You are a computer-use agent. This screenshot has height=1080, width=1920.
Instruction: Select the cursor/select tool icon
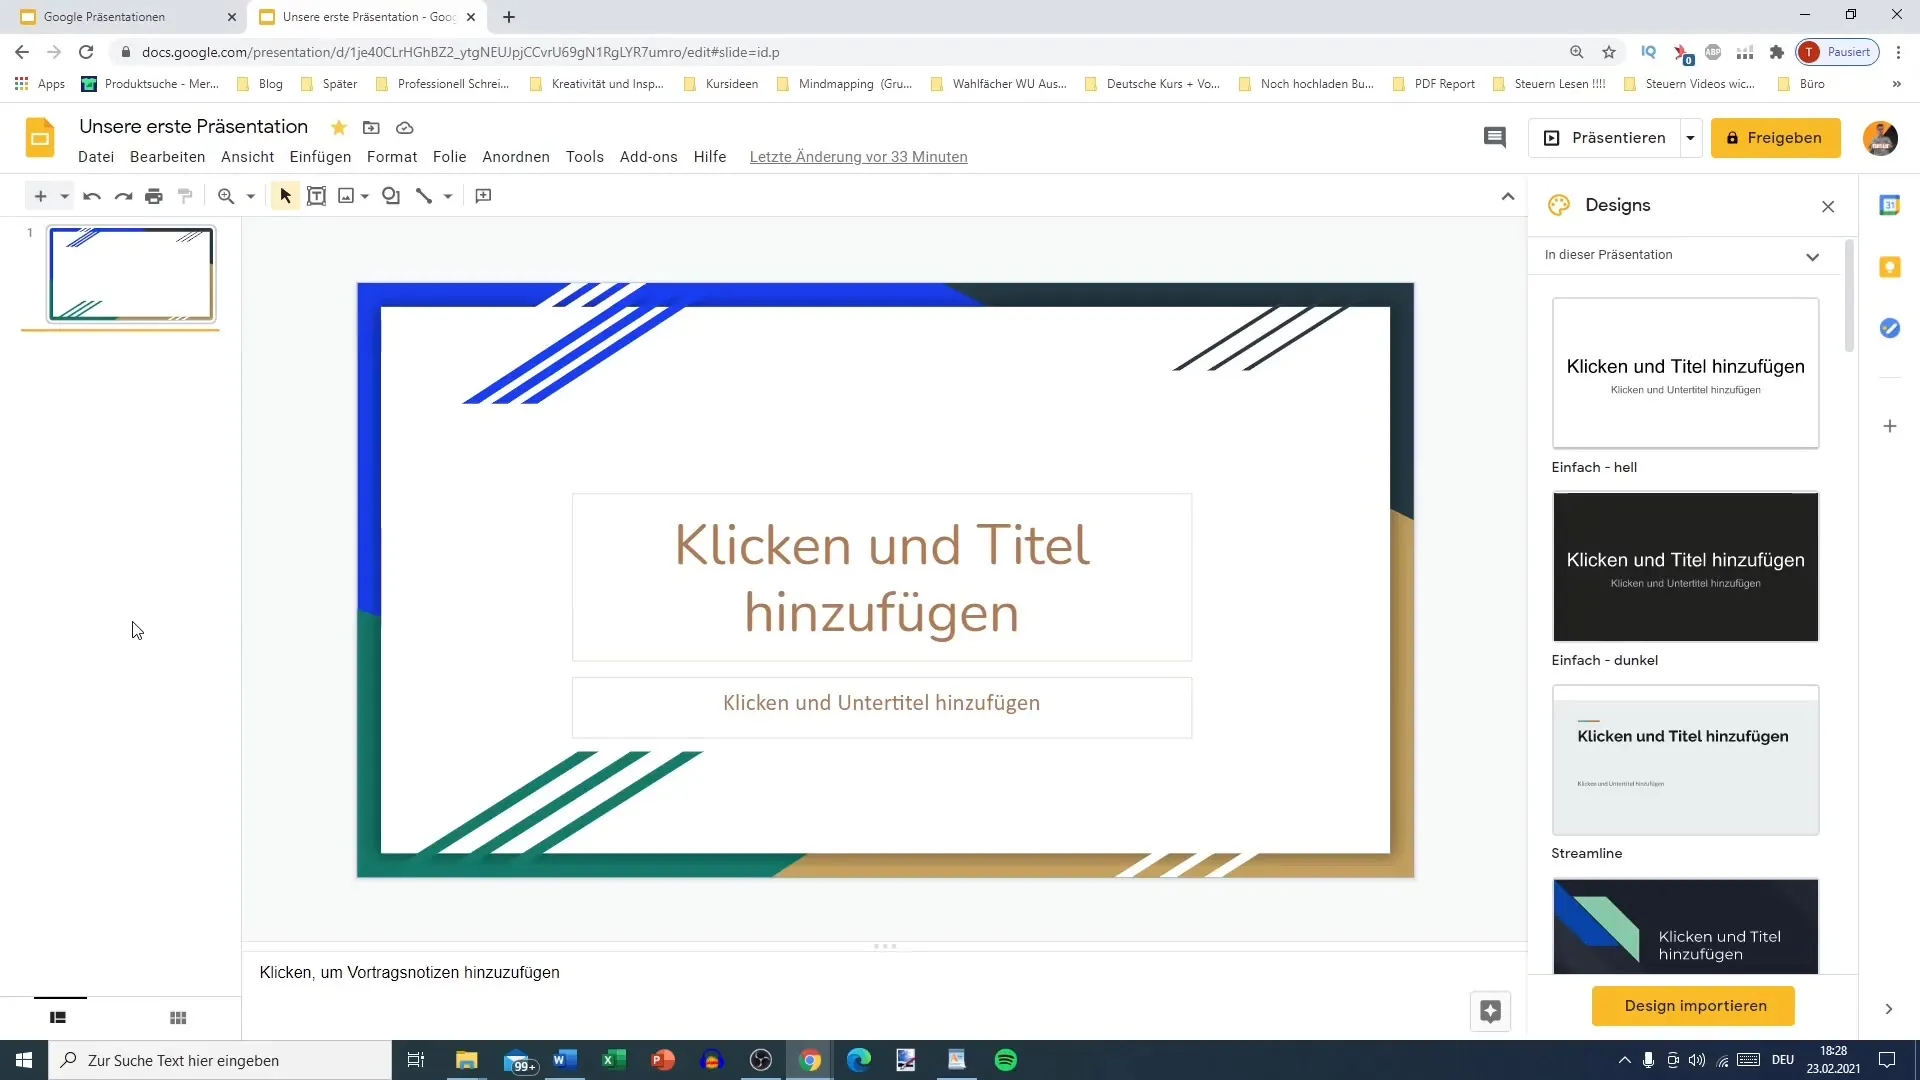click(x=284, y=195)
